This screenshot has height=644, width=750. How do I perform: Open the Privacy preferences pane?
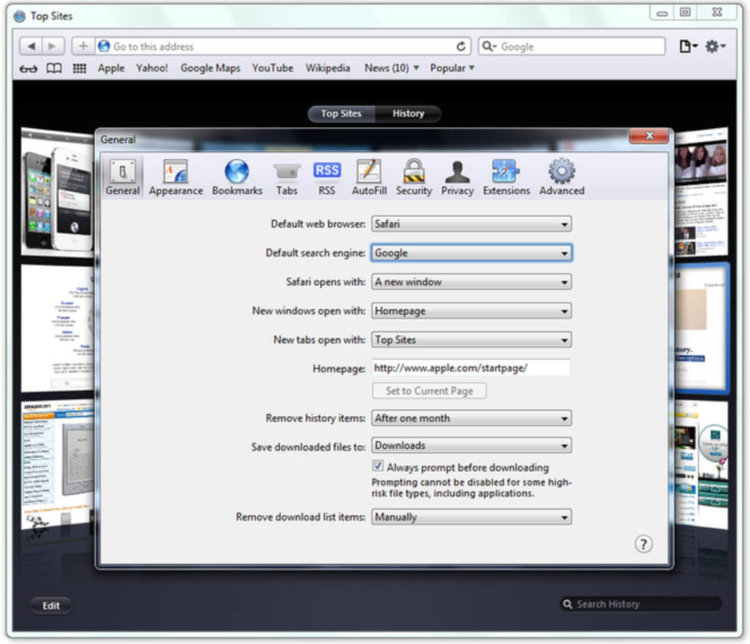pos(457,177)
